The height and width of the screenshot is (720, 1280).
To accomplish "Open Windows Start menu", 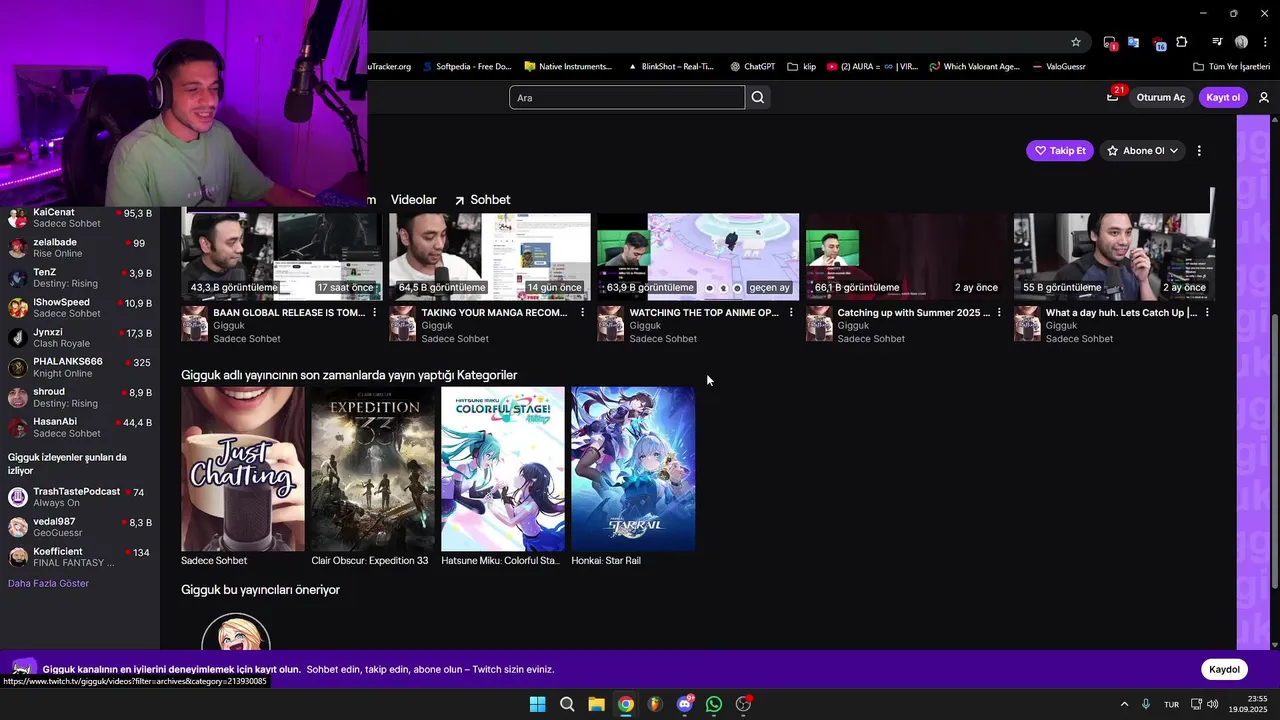I will point(537,704).
